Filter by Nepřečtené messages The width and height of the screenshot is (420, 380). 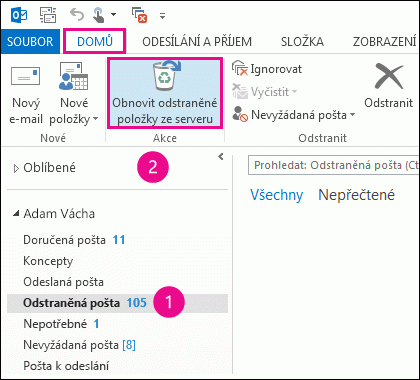(x=356, y=195)
